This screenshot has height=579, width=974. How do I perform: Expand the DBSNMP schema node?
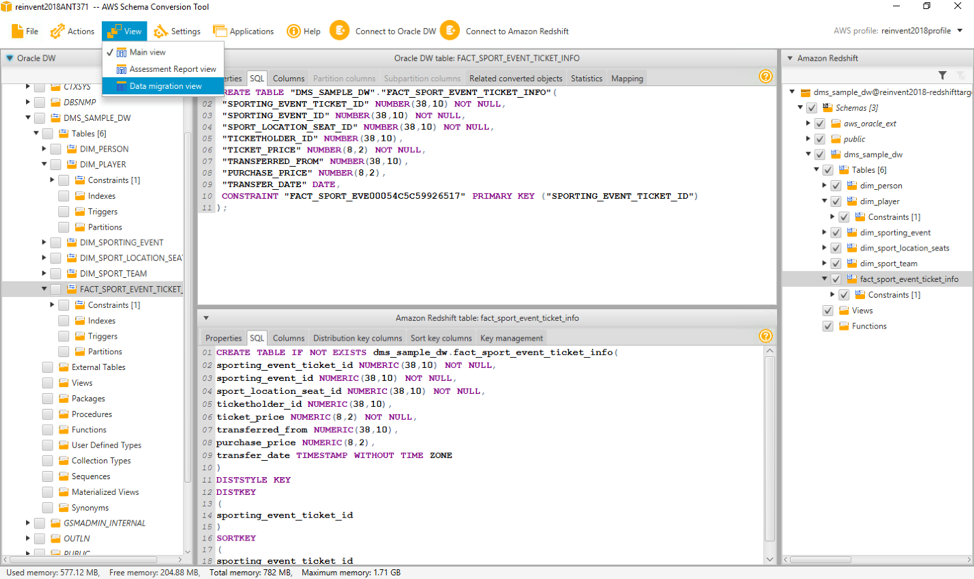pyautogui.click(x=28, y=102)
